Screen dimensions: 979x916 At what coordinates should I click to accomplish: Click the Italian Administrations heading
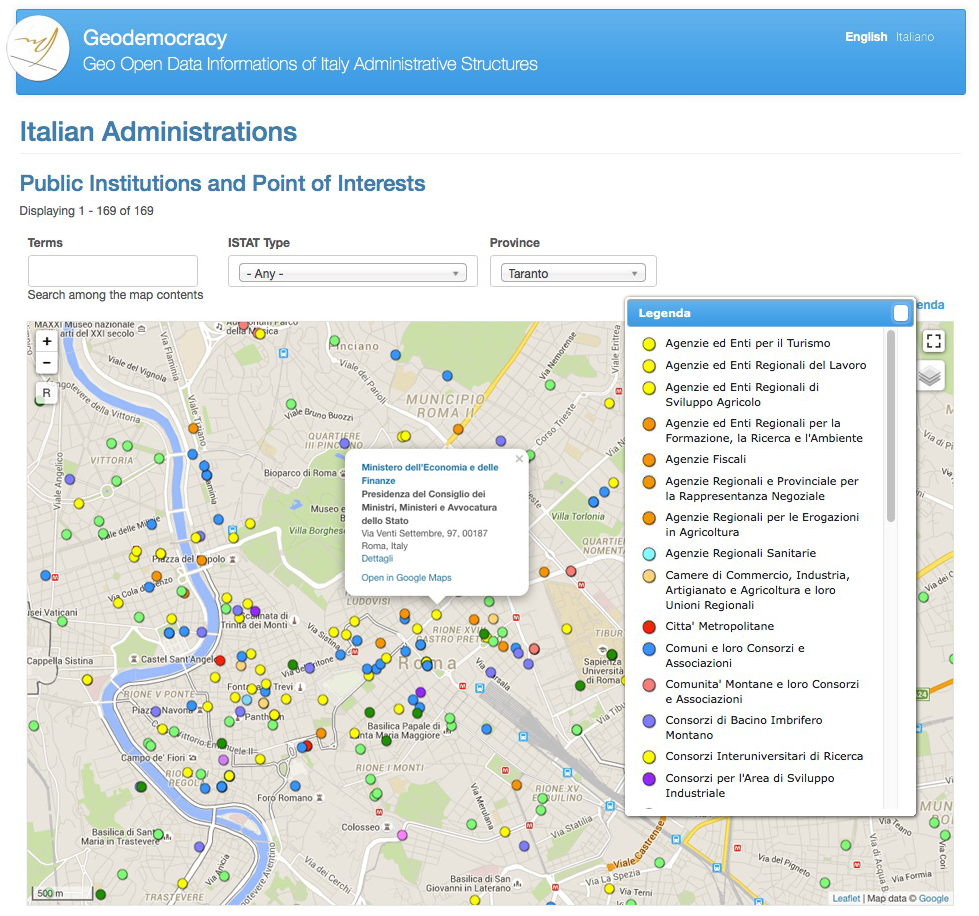158,132
